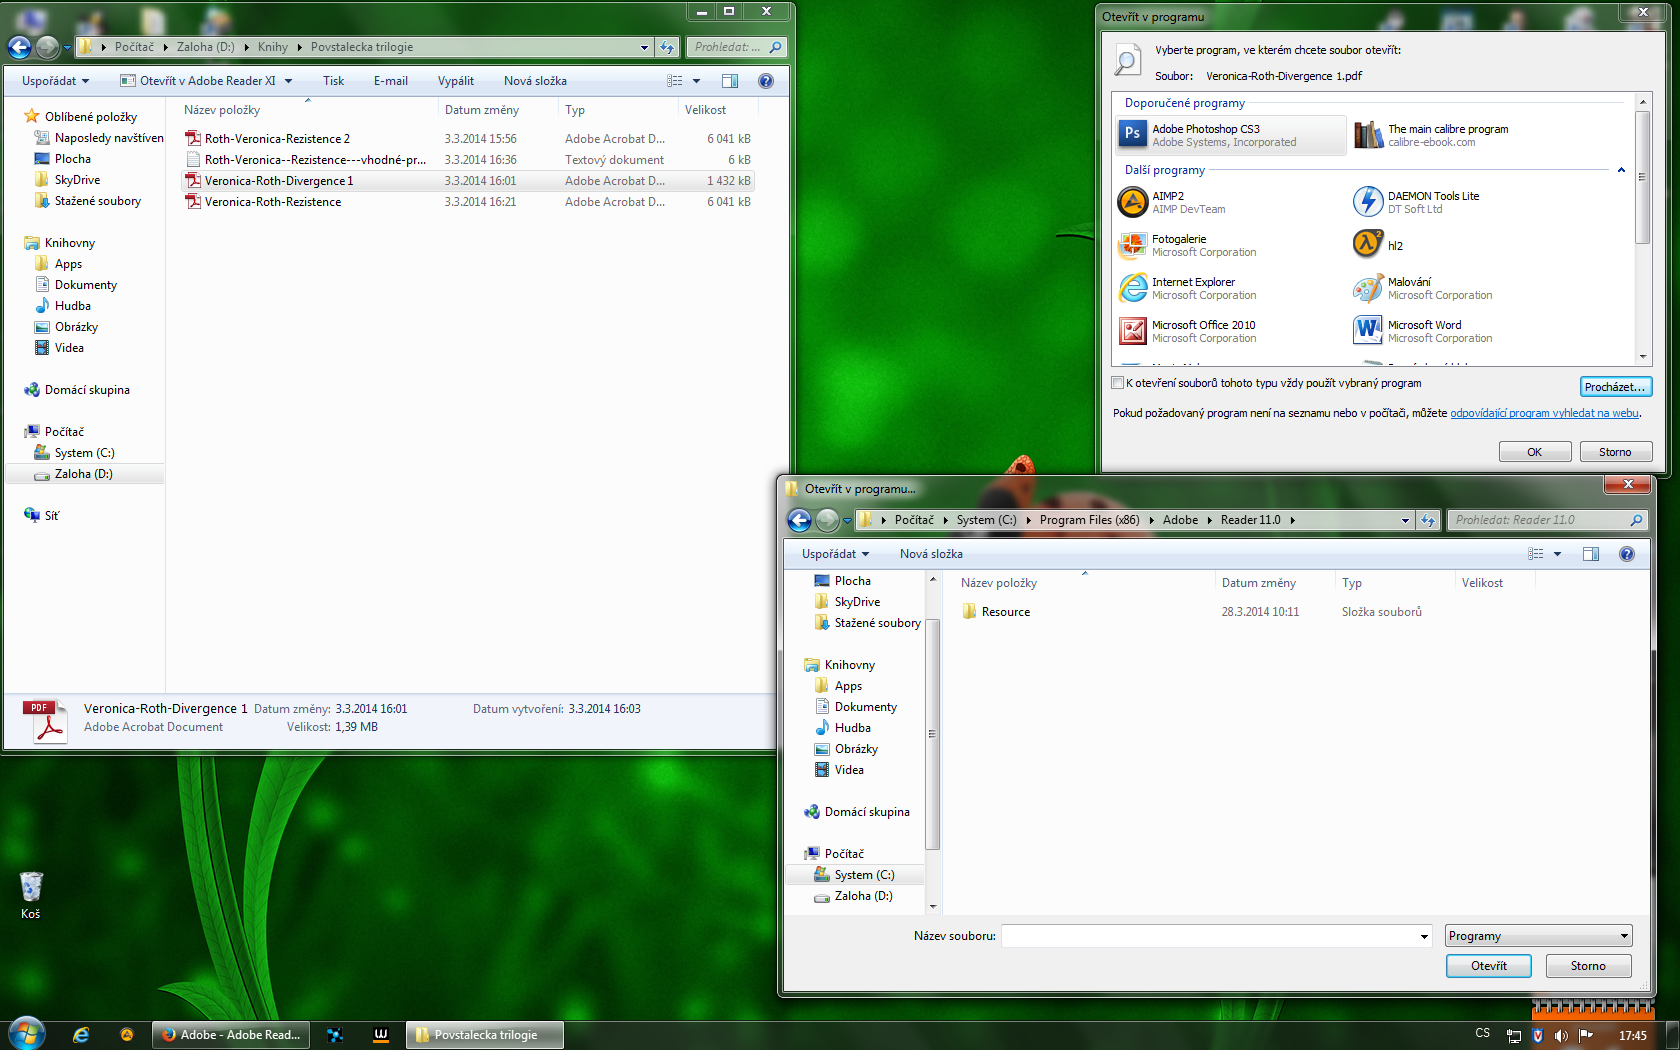
Task: Select Microsoft Office 2010 icon
Action: pos(1132,331)
